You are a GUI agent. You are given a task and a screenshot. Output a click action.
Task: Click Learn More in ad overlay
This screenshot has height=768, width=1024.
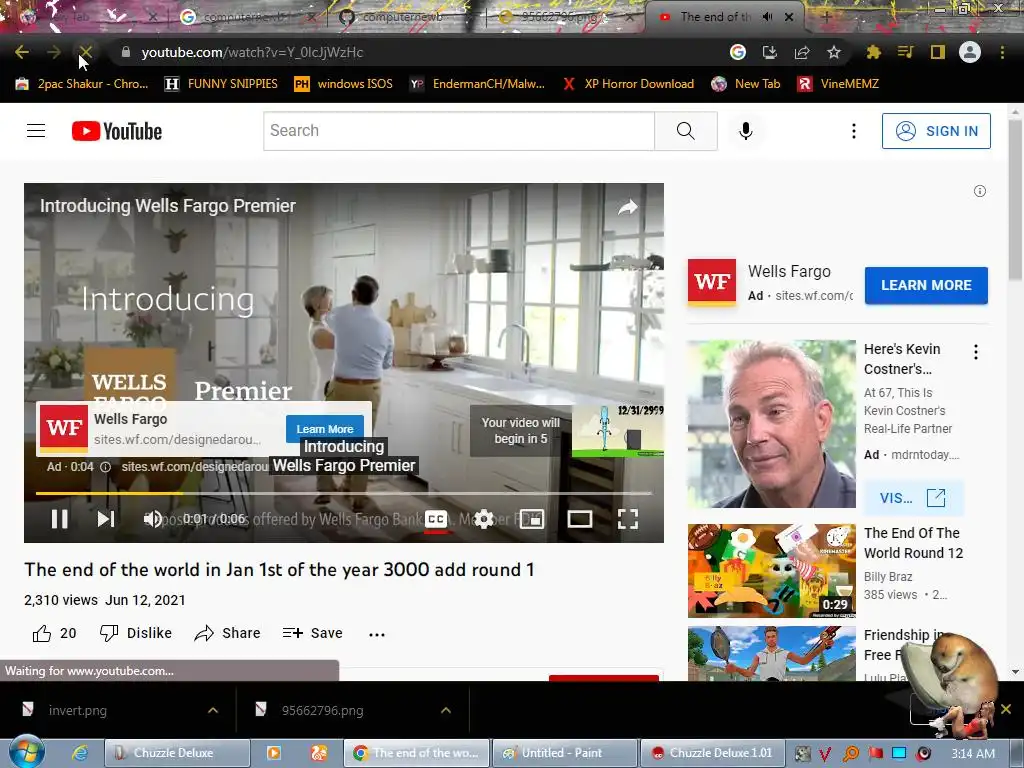(325, 428)
